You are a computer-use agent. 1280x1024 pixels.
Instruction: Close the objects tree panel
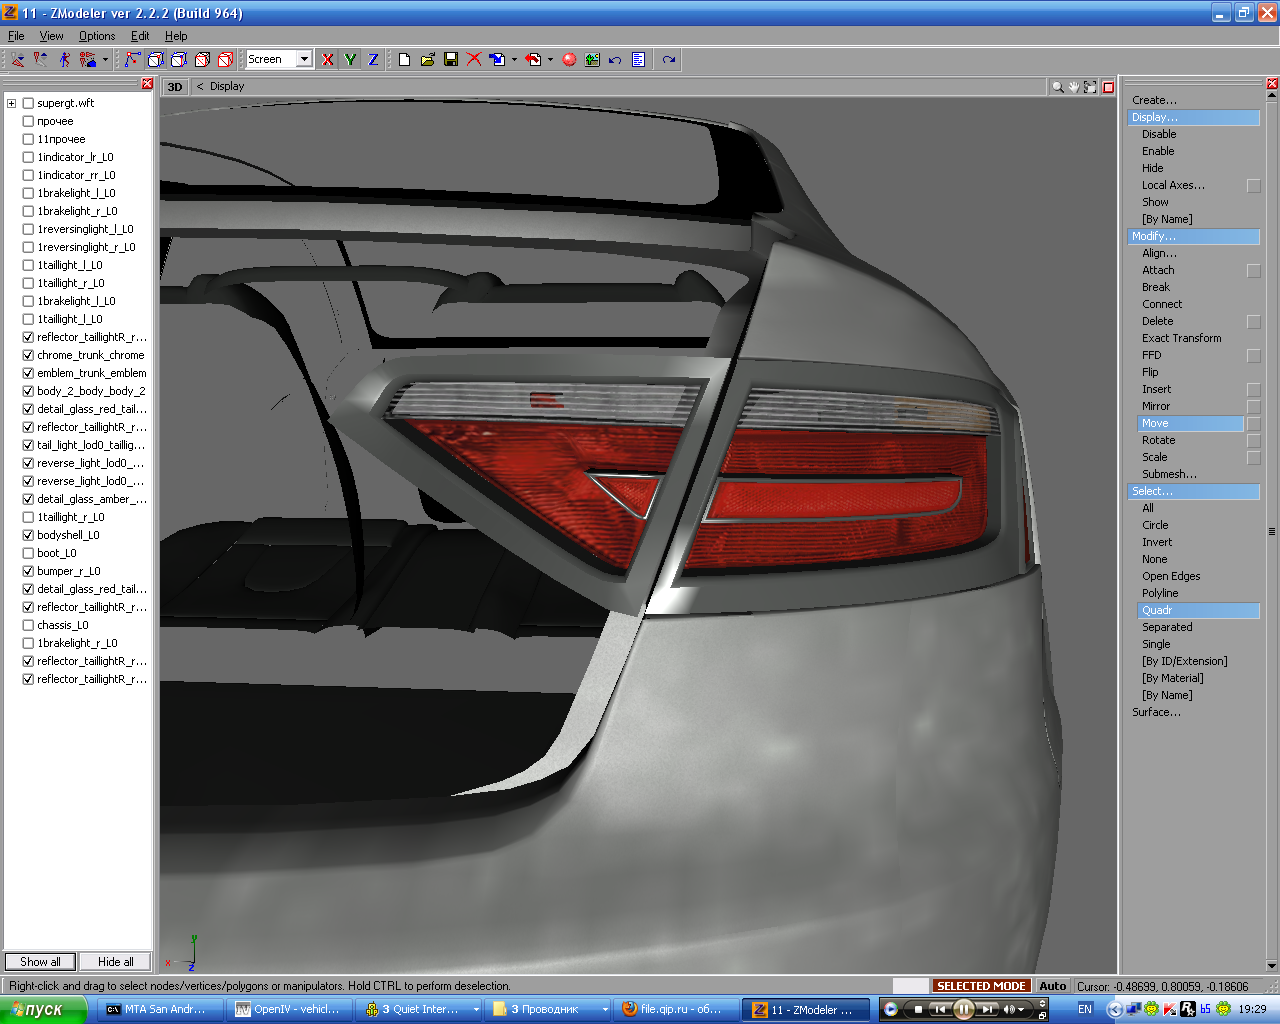tap(147, 84)
